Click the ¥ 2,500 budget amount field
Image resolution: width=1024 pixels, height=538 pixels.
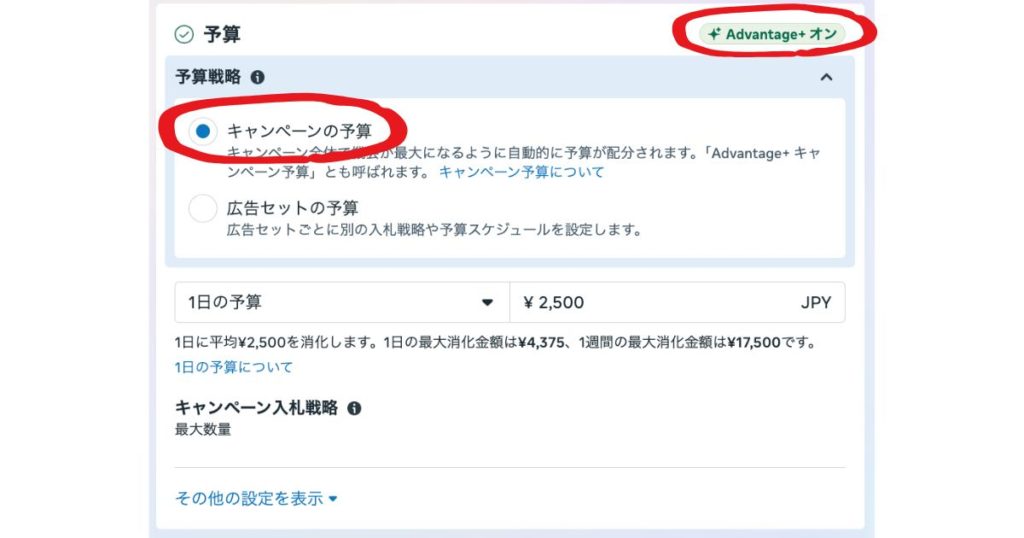tap(650, 302)
